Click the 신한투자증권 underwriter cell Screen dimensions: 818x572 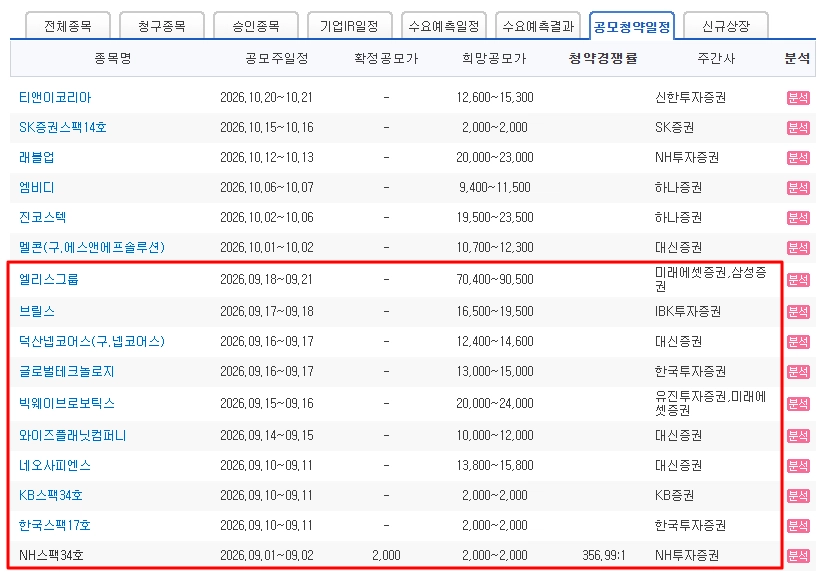click(690, 98)
